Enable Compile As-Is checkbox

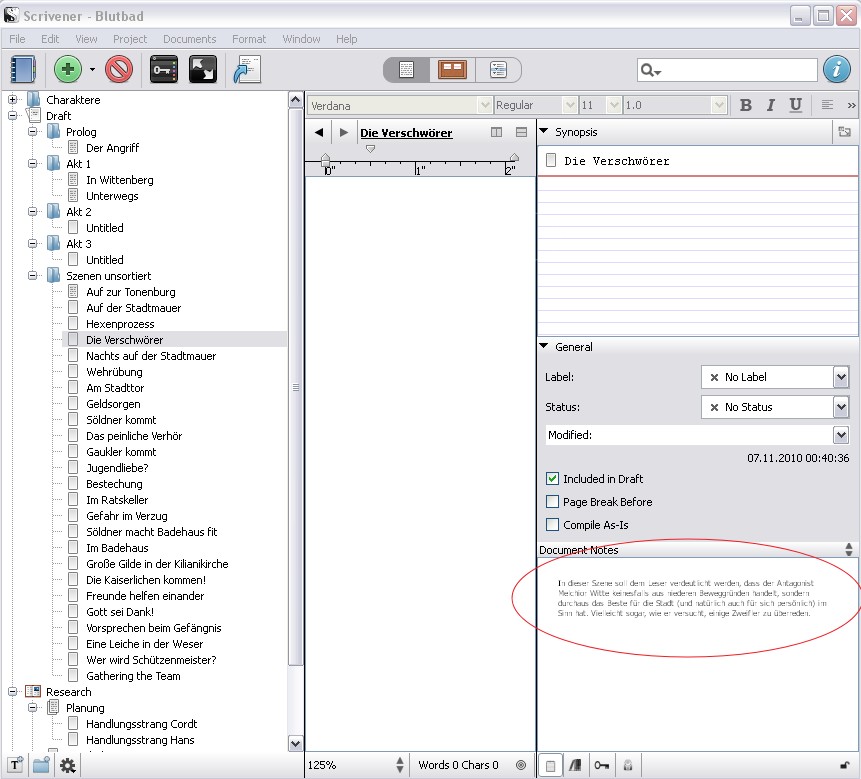(x=552, y=525)
